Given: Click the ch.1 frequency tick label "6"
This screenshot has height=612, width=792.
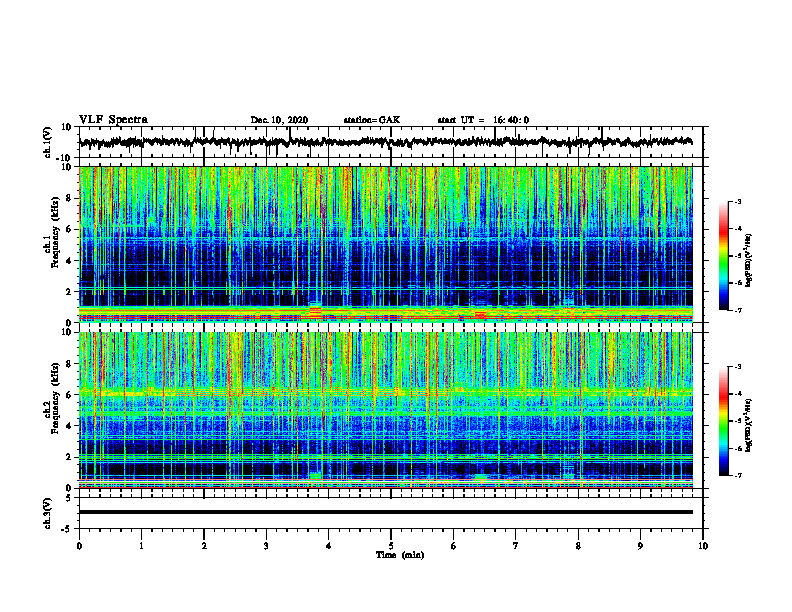Looking at the screenshot, I should pos(69,229).
